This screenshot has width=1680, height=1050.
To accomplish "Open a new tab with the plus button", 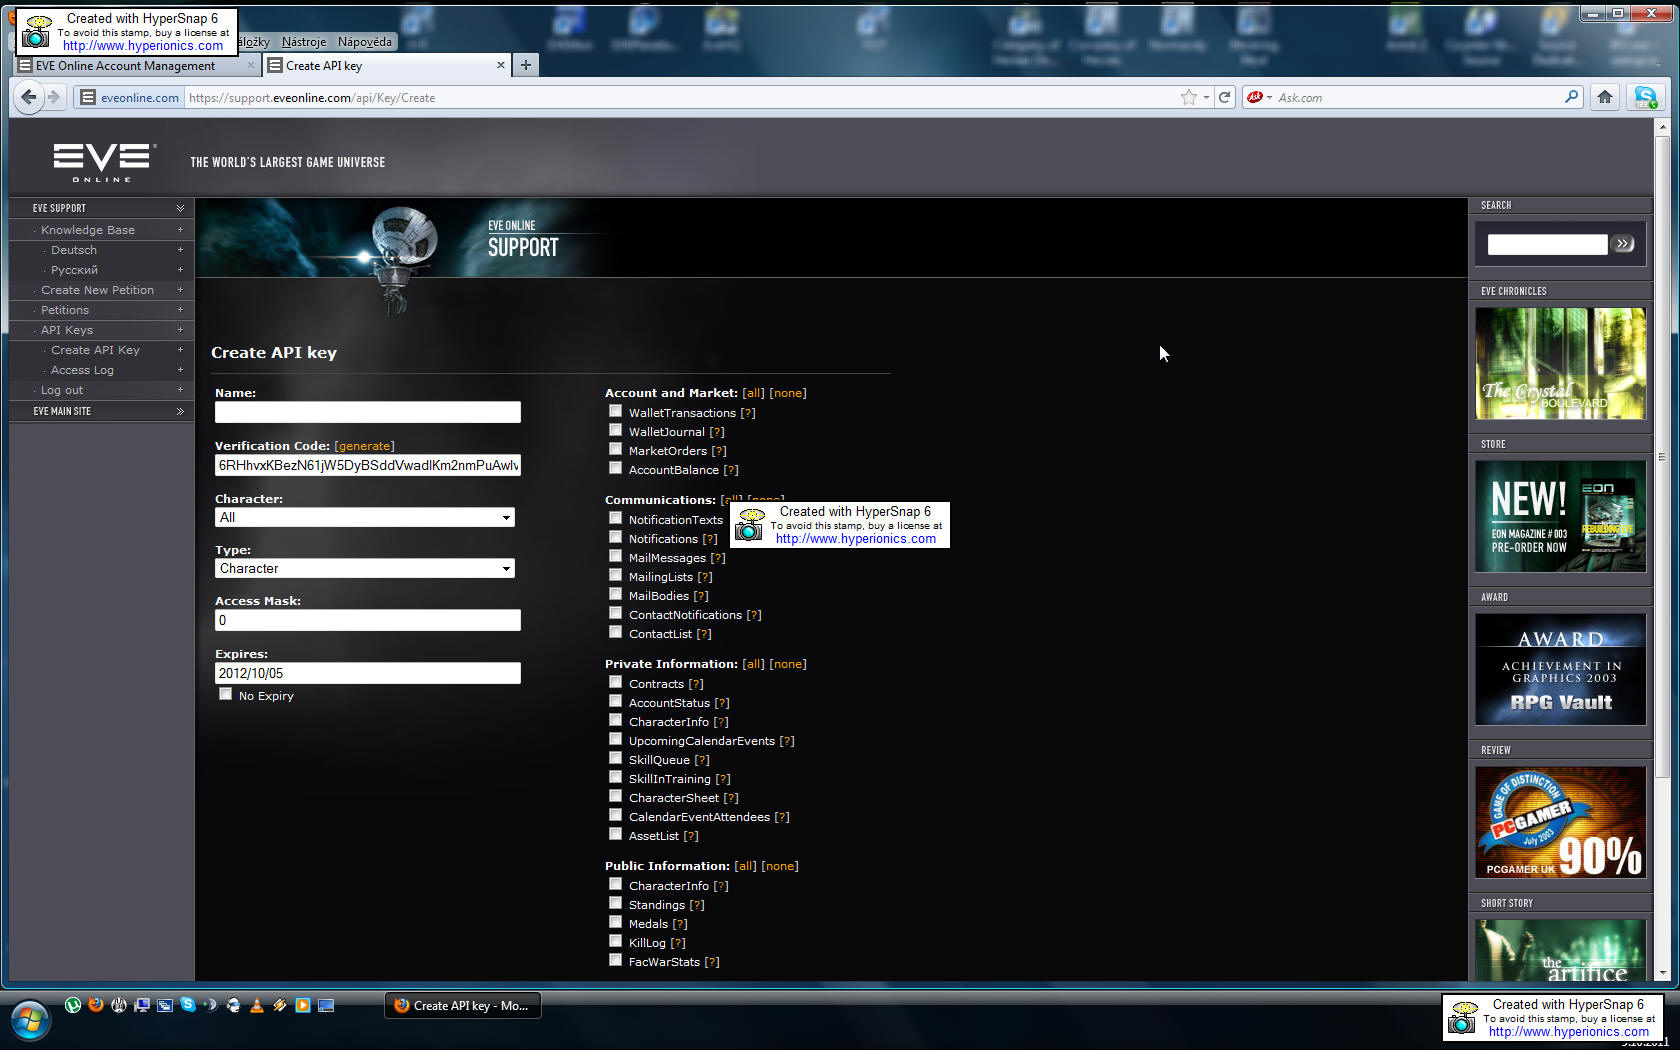I will (526, 65).
